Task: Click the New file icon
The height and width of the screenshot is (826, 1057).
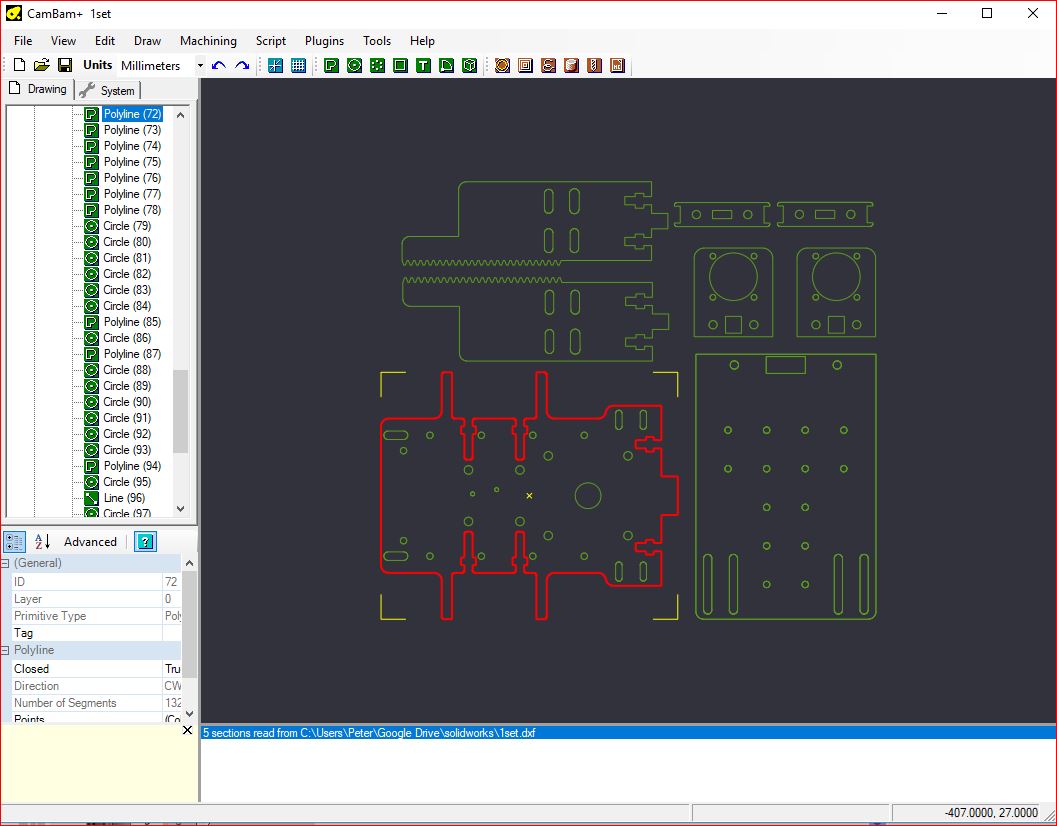Action: click(x=19, y=65)
